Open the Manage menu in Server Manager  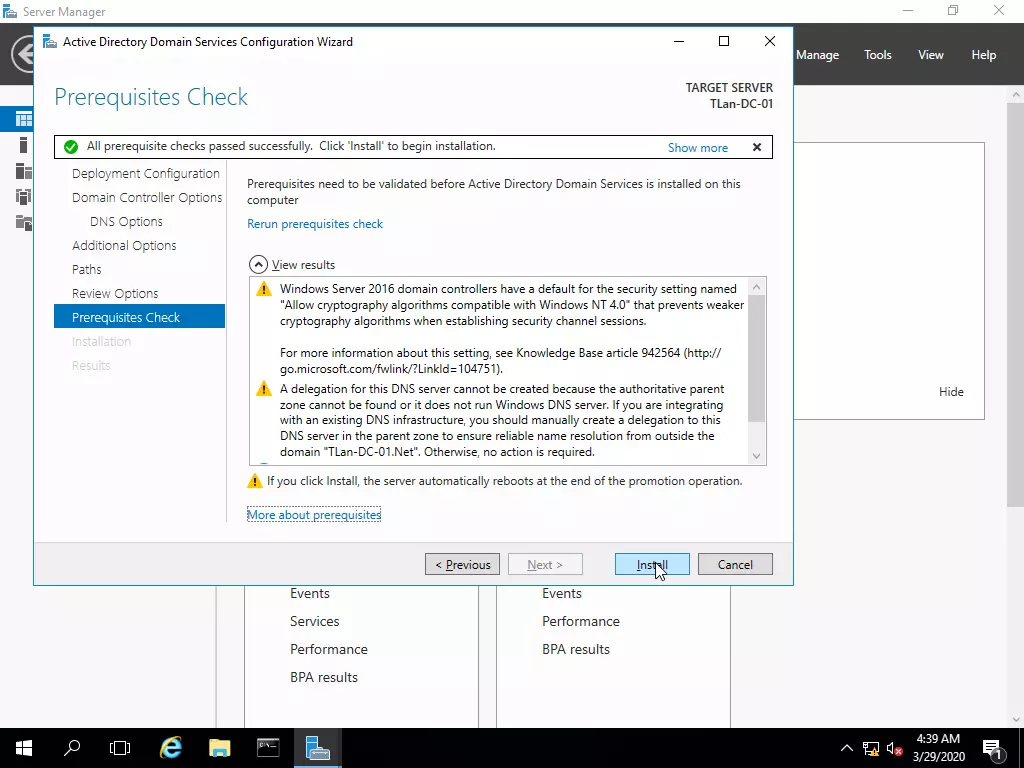tap(817, 55)
